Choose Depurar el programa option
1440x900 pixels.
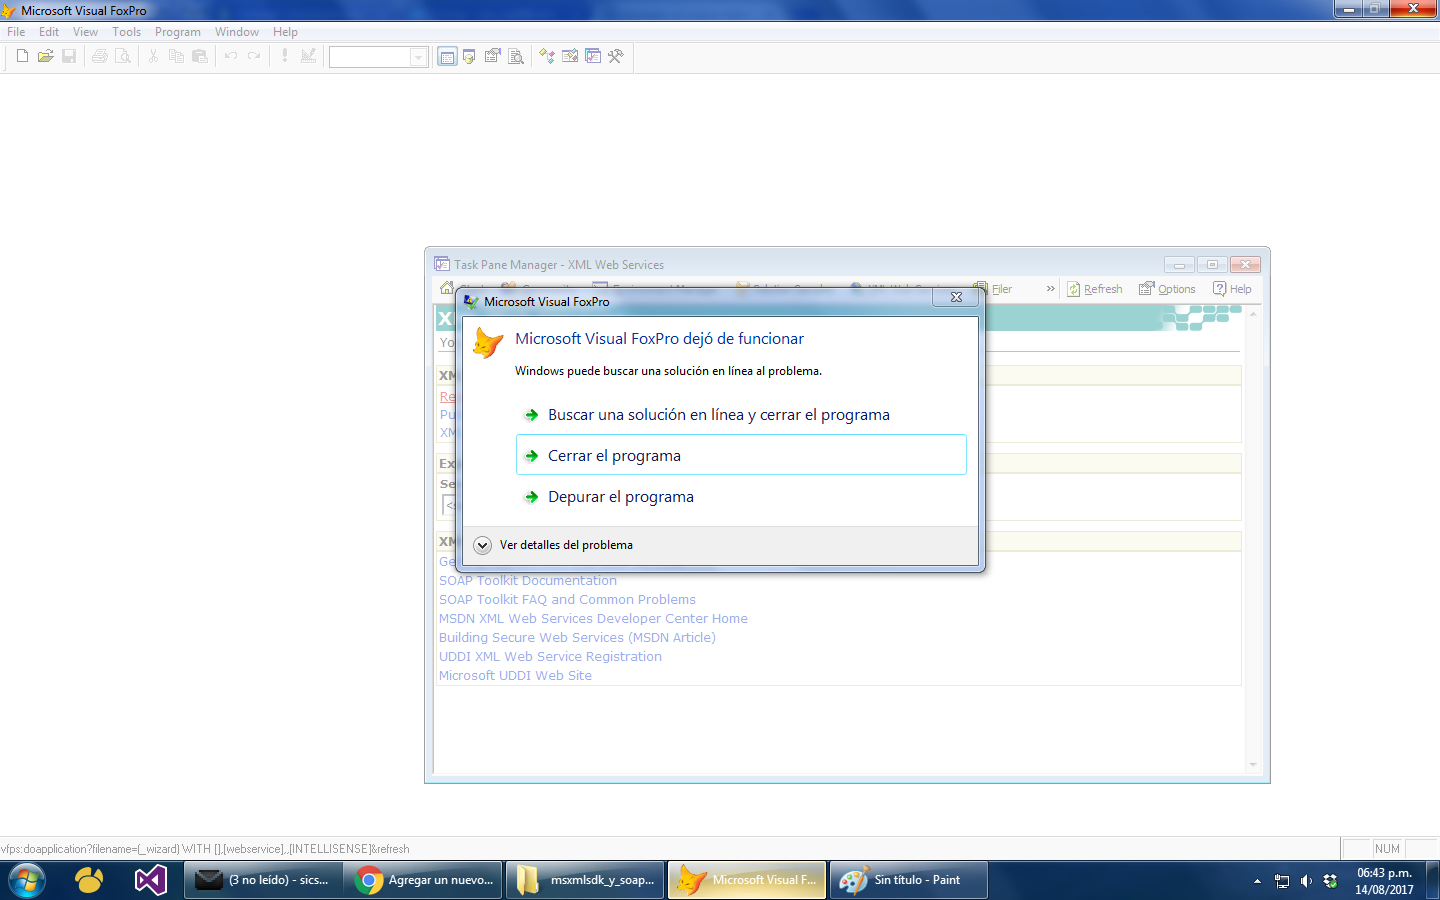click(741, 497)
